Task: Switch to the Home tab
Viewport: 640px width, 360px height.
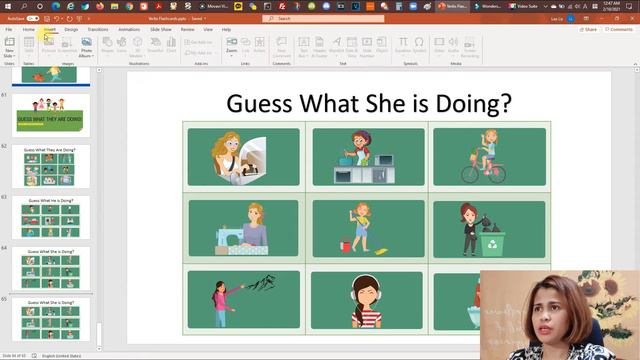Action: click(29, 29)
